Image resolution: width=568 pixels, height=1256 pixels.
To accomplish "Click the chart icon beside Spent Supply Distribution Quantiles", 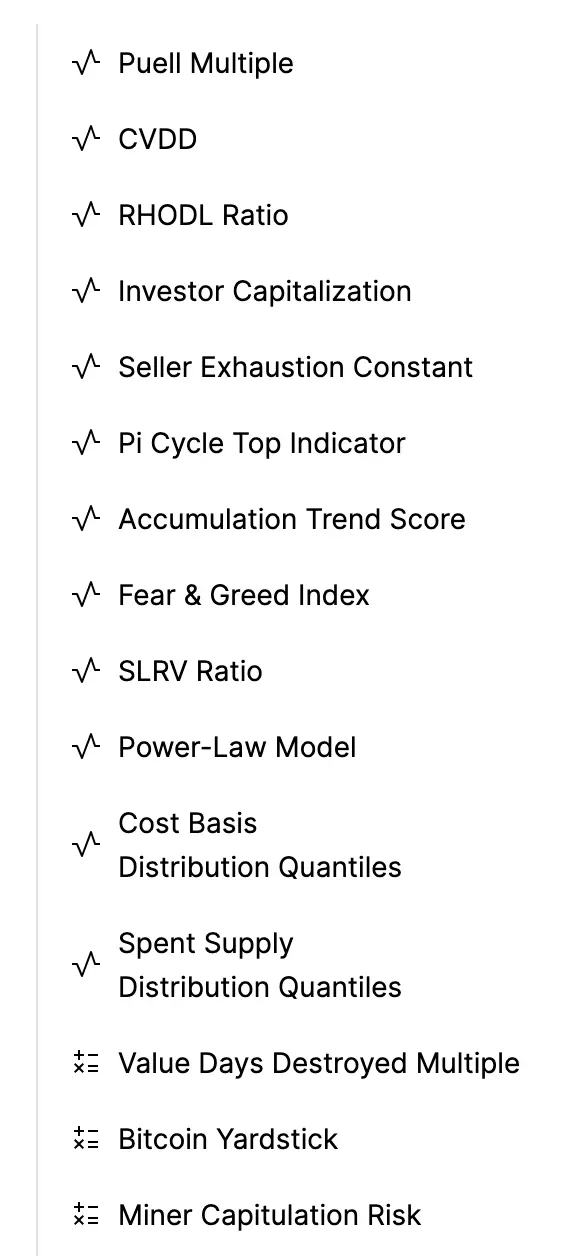I will point(87,965).
